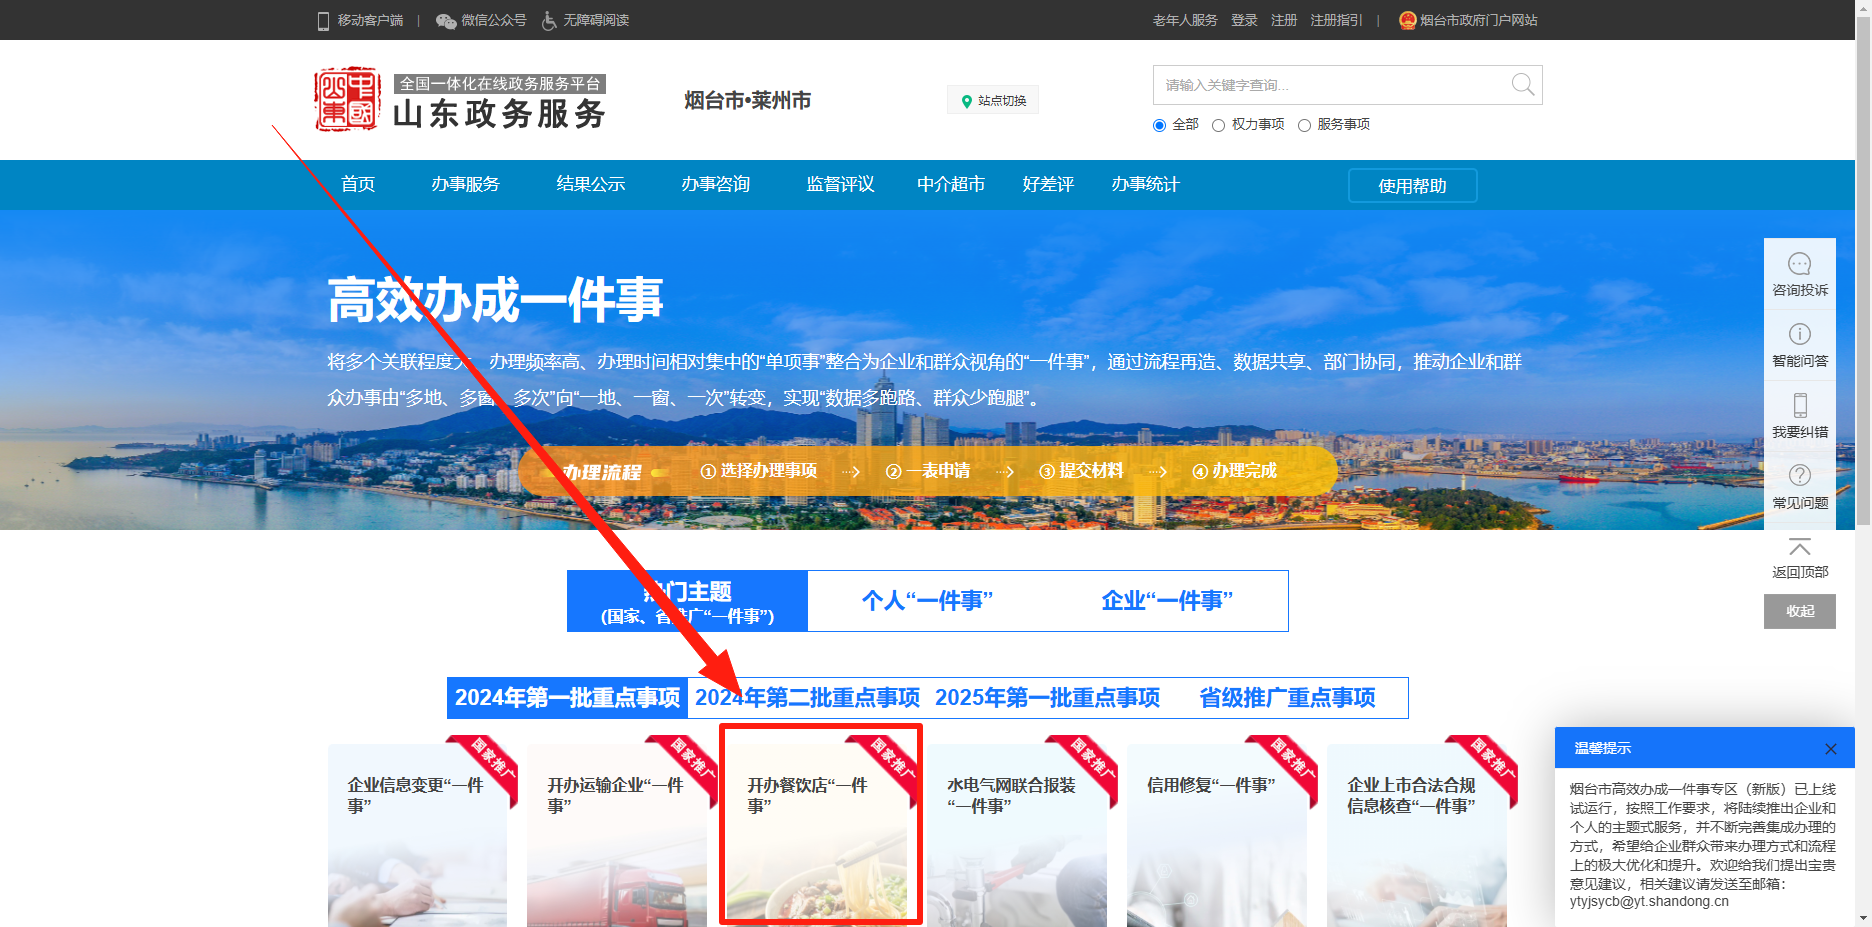Click the 微信公众号 WeChat icon
Viewport: 1872px width, 927px height.
click(446, 21)
